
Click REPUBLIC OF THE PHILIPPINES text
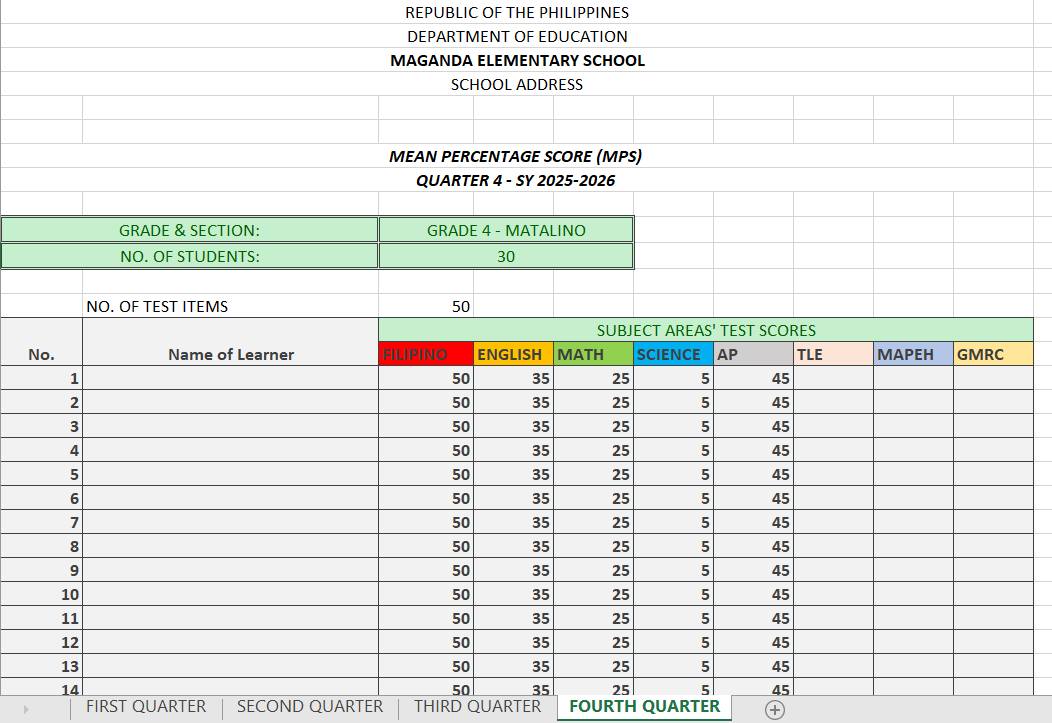(x=517, y=12)
